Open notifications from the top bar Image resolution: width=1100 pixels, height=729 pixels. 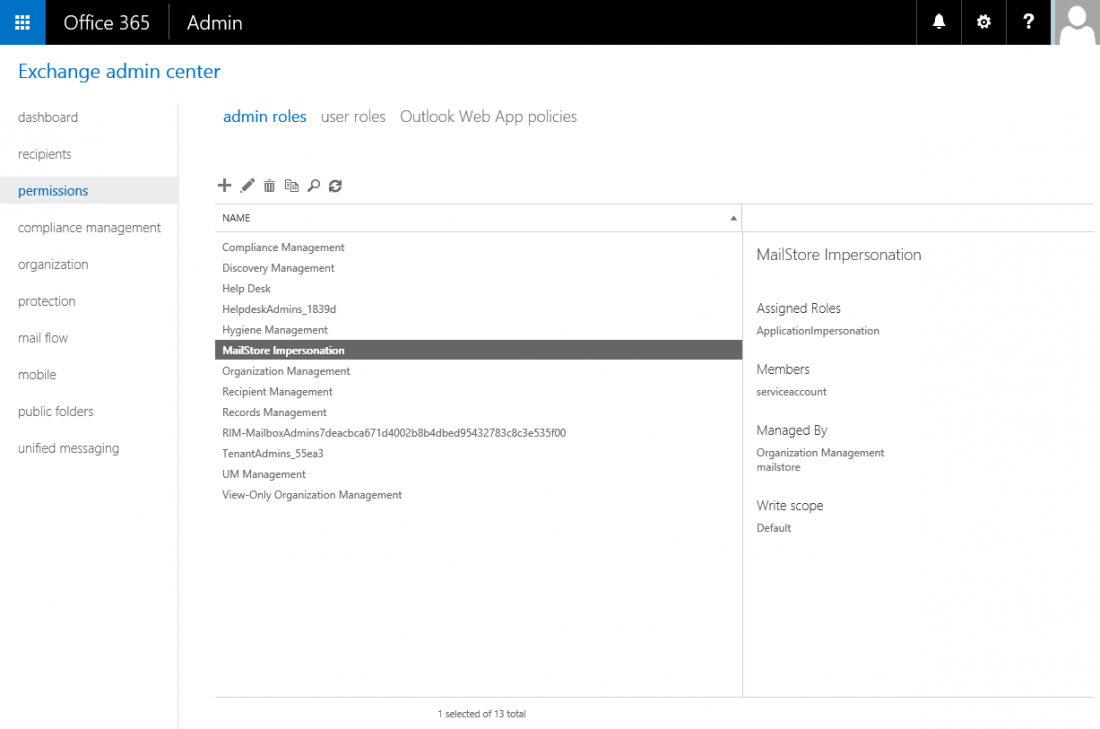point(938,22)
